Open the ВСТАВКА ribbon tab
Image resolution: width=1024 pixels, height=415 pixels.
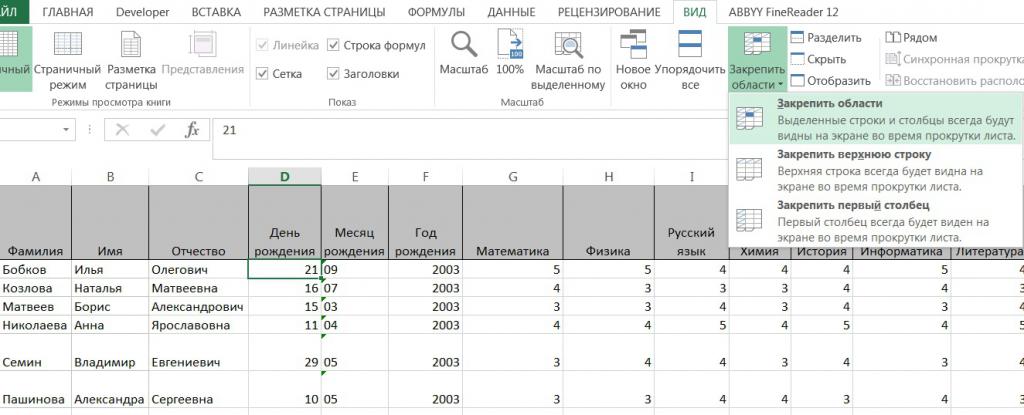216,12
